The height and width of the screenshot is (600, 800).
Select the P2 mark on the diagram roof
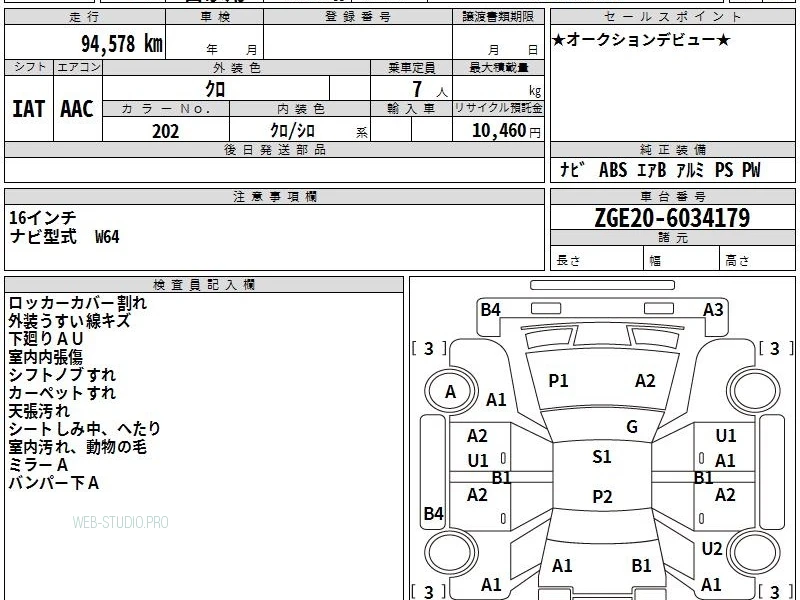pyautogui.click(x=602, y=496)
